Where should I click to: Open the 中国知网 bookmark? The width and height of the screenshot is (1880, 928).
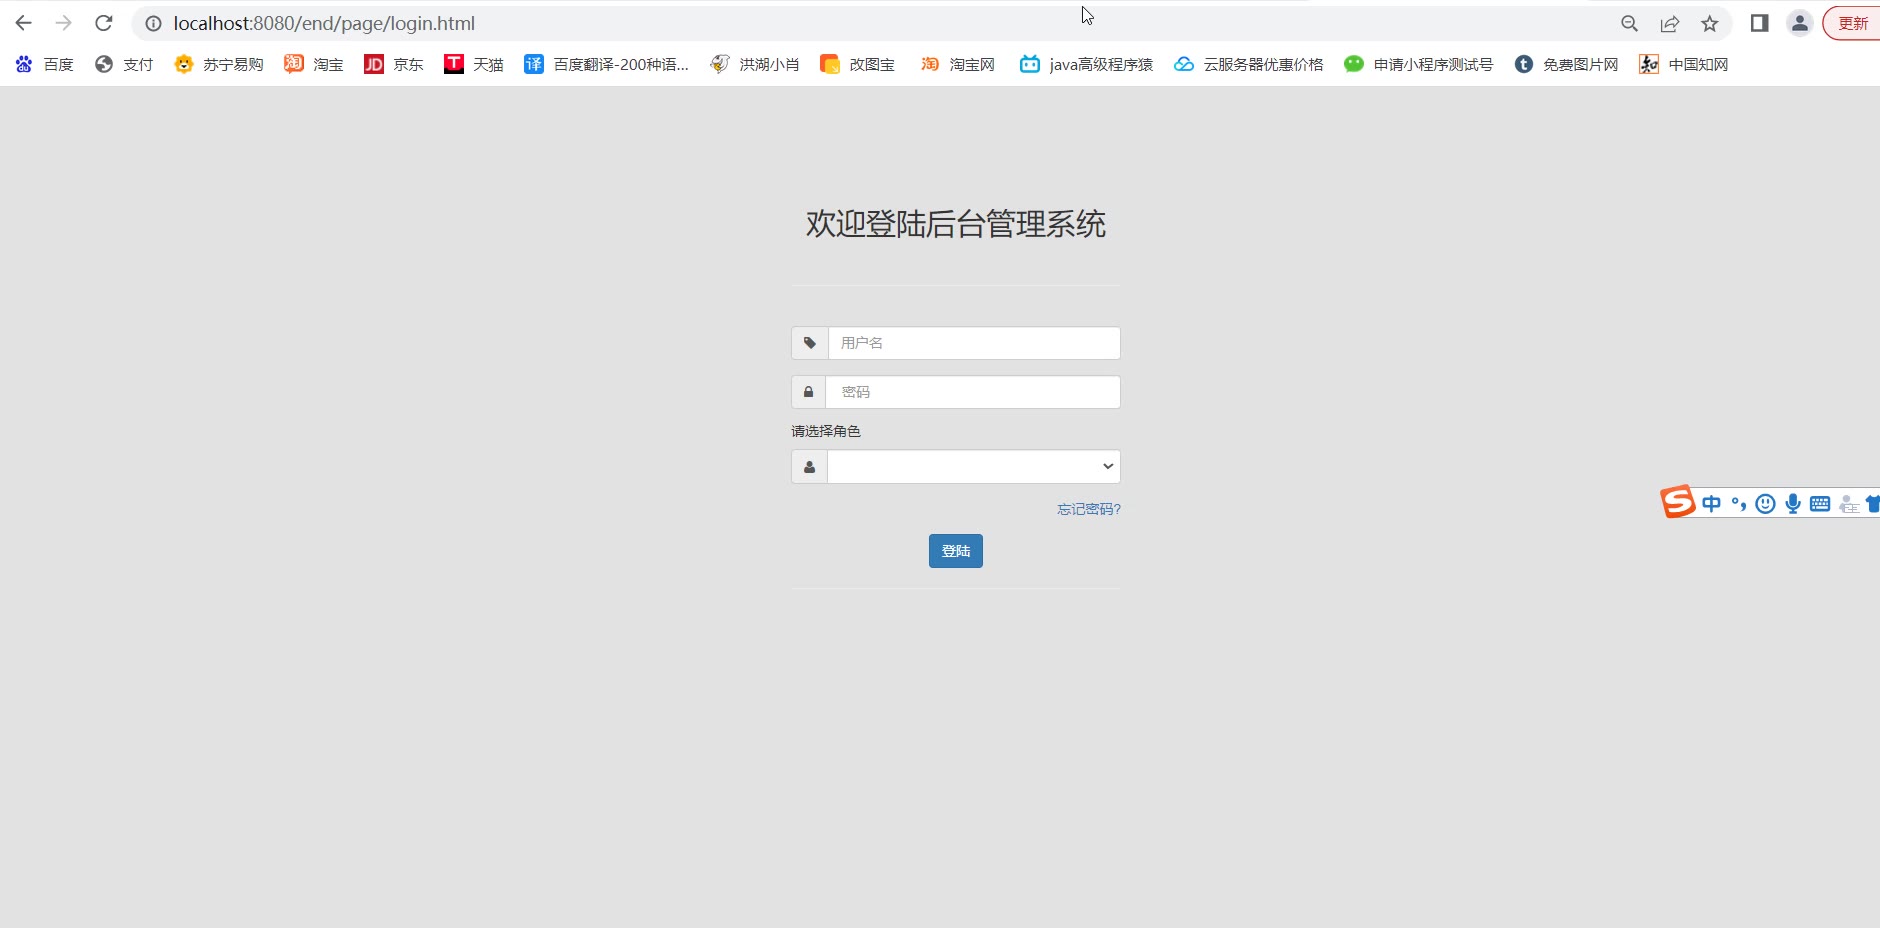(1684, 64)
